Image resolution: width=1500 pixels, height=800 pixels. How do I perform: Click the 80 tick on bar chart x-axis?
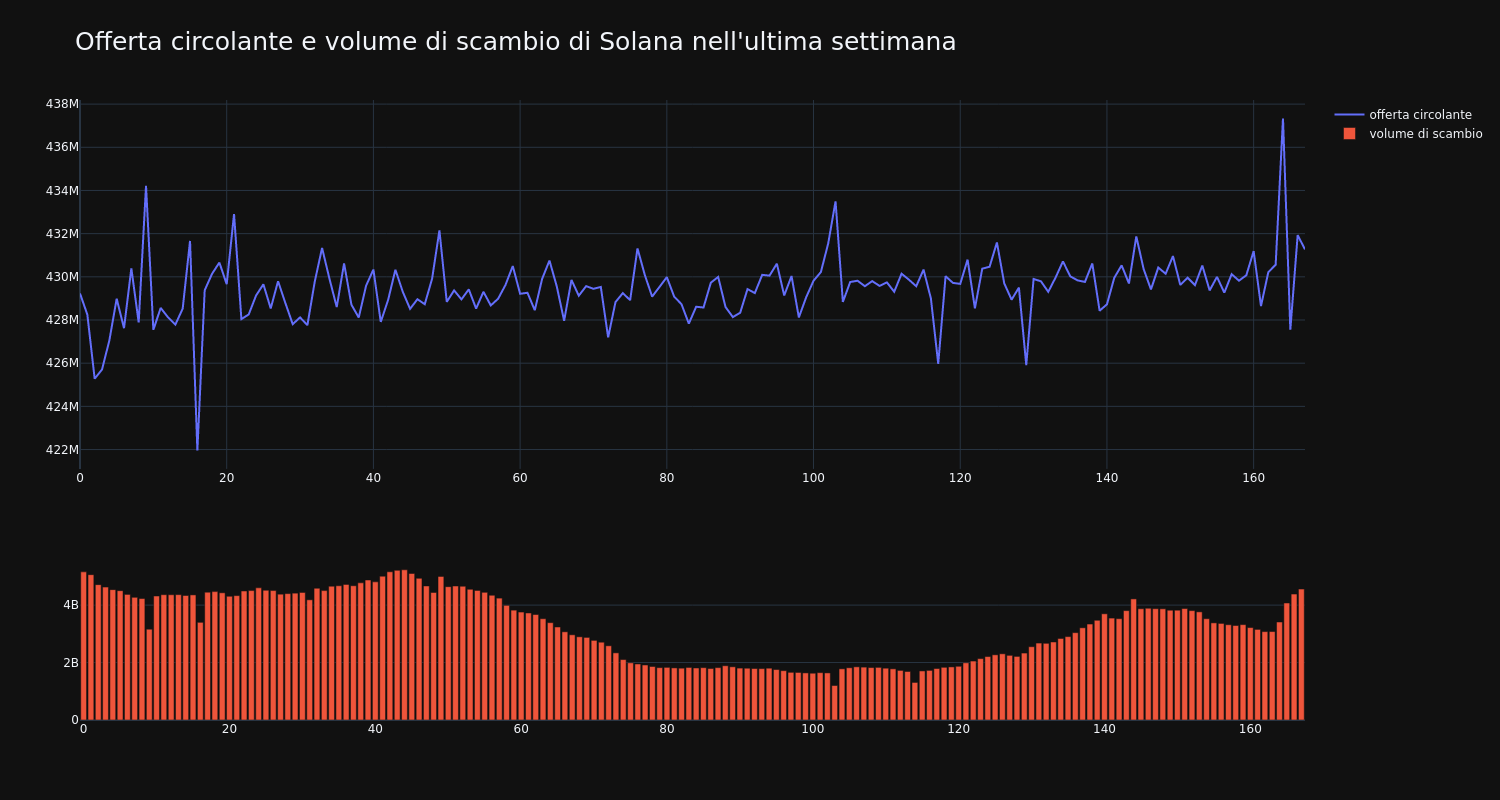coord(667,729)
